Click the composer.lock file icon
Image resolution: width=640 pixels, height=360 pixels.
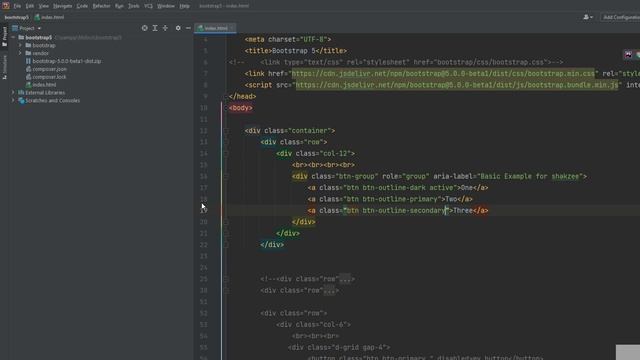coord(28,77)
